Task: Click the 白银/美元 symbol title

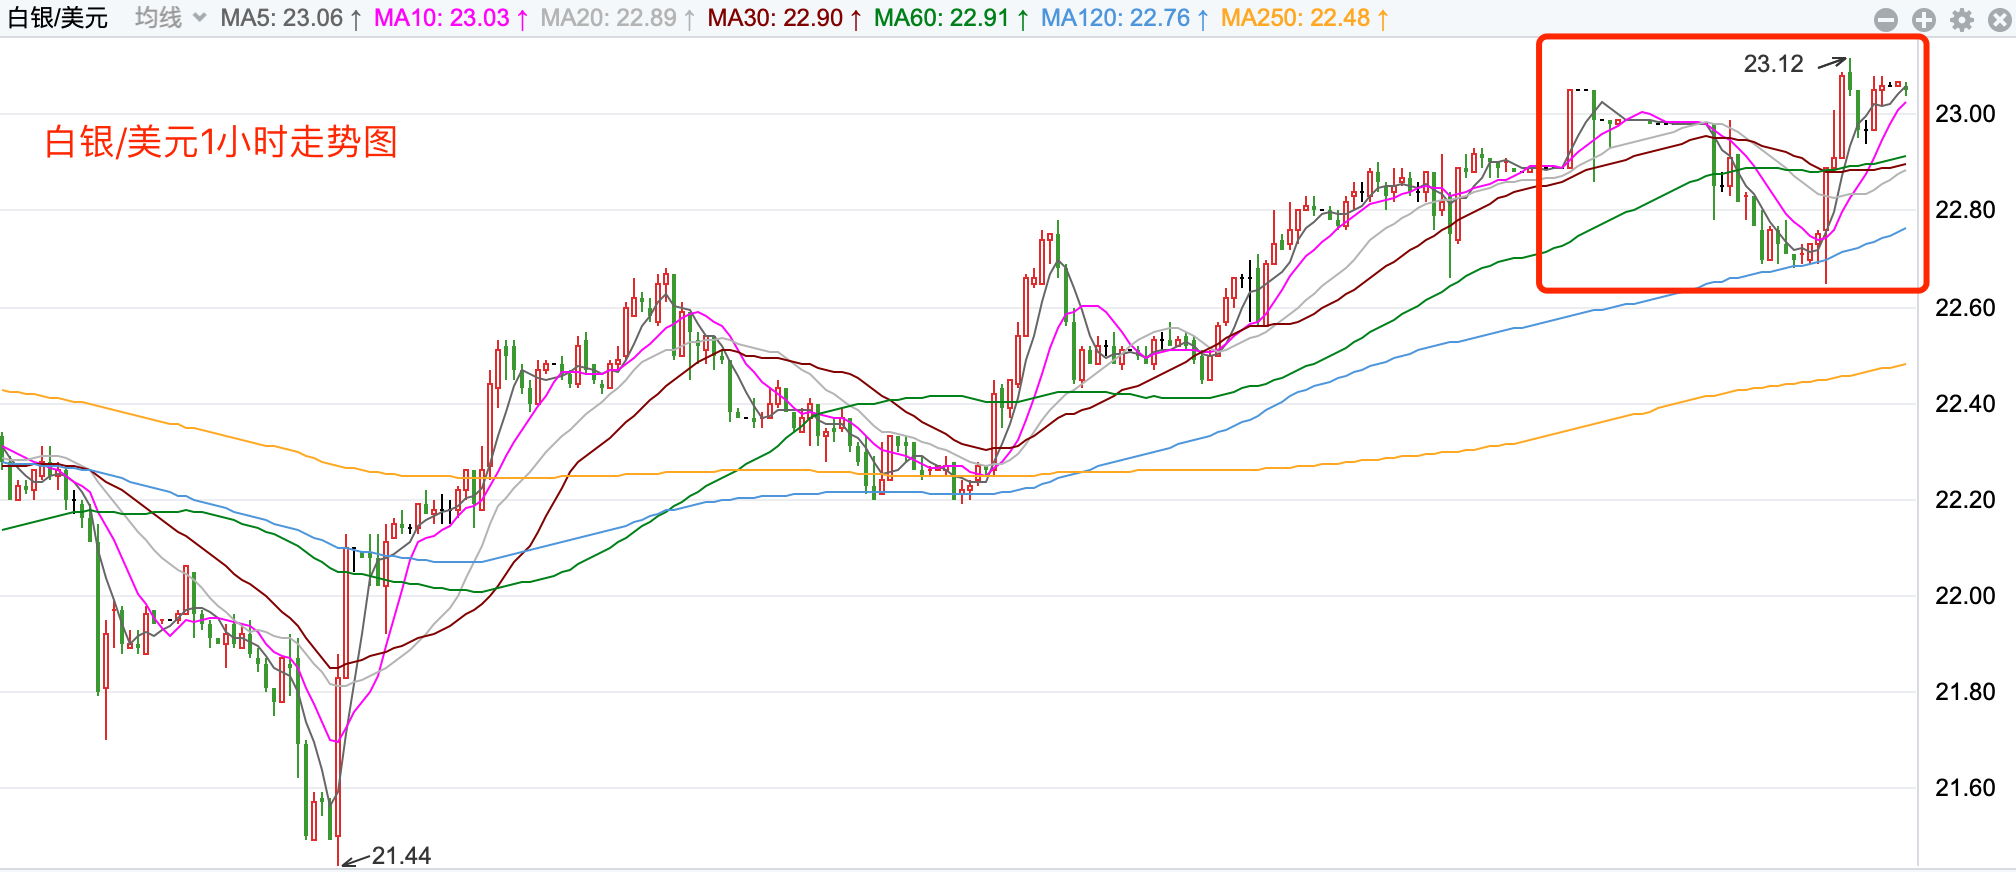Action: point(58,18)
